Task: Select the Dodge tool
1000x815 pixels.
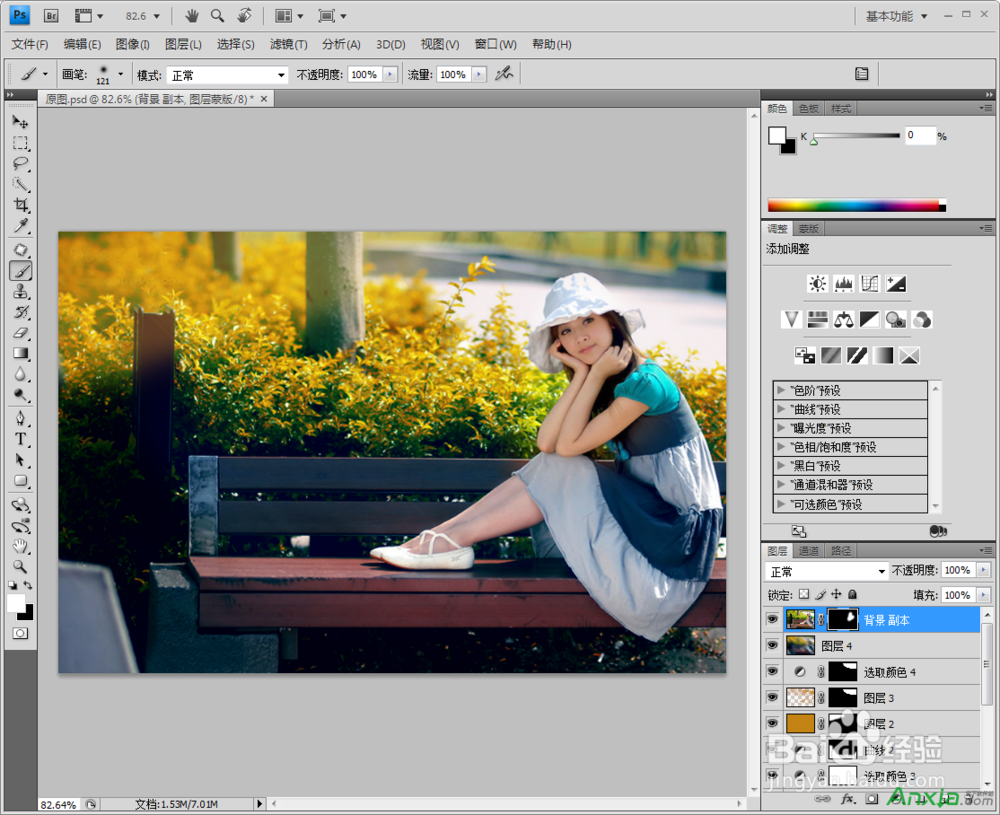Action: click(20, 395)
